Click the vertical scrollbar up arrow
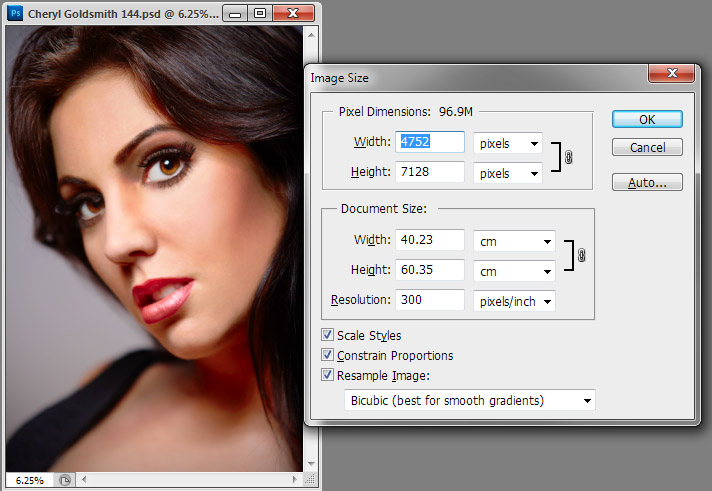The image size is (712, 491). (311, 35)
